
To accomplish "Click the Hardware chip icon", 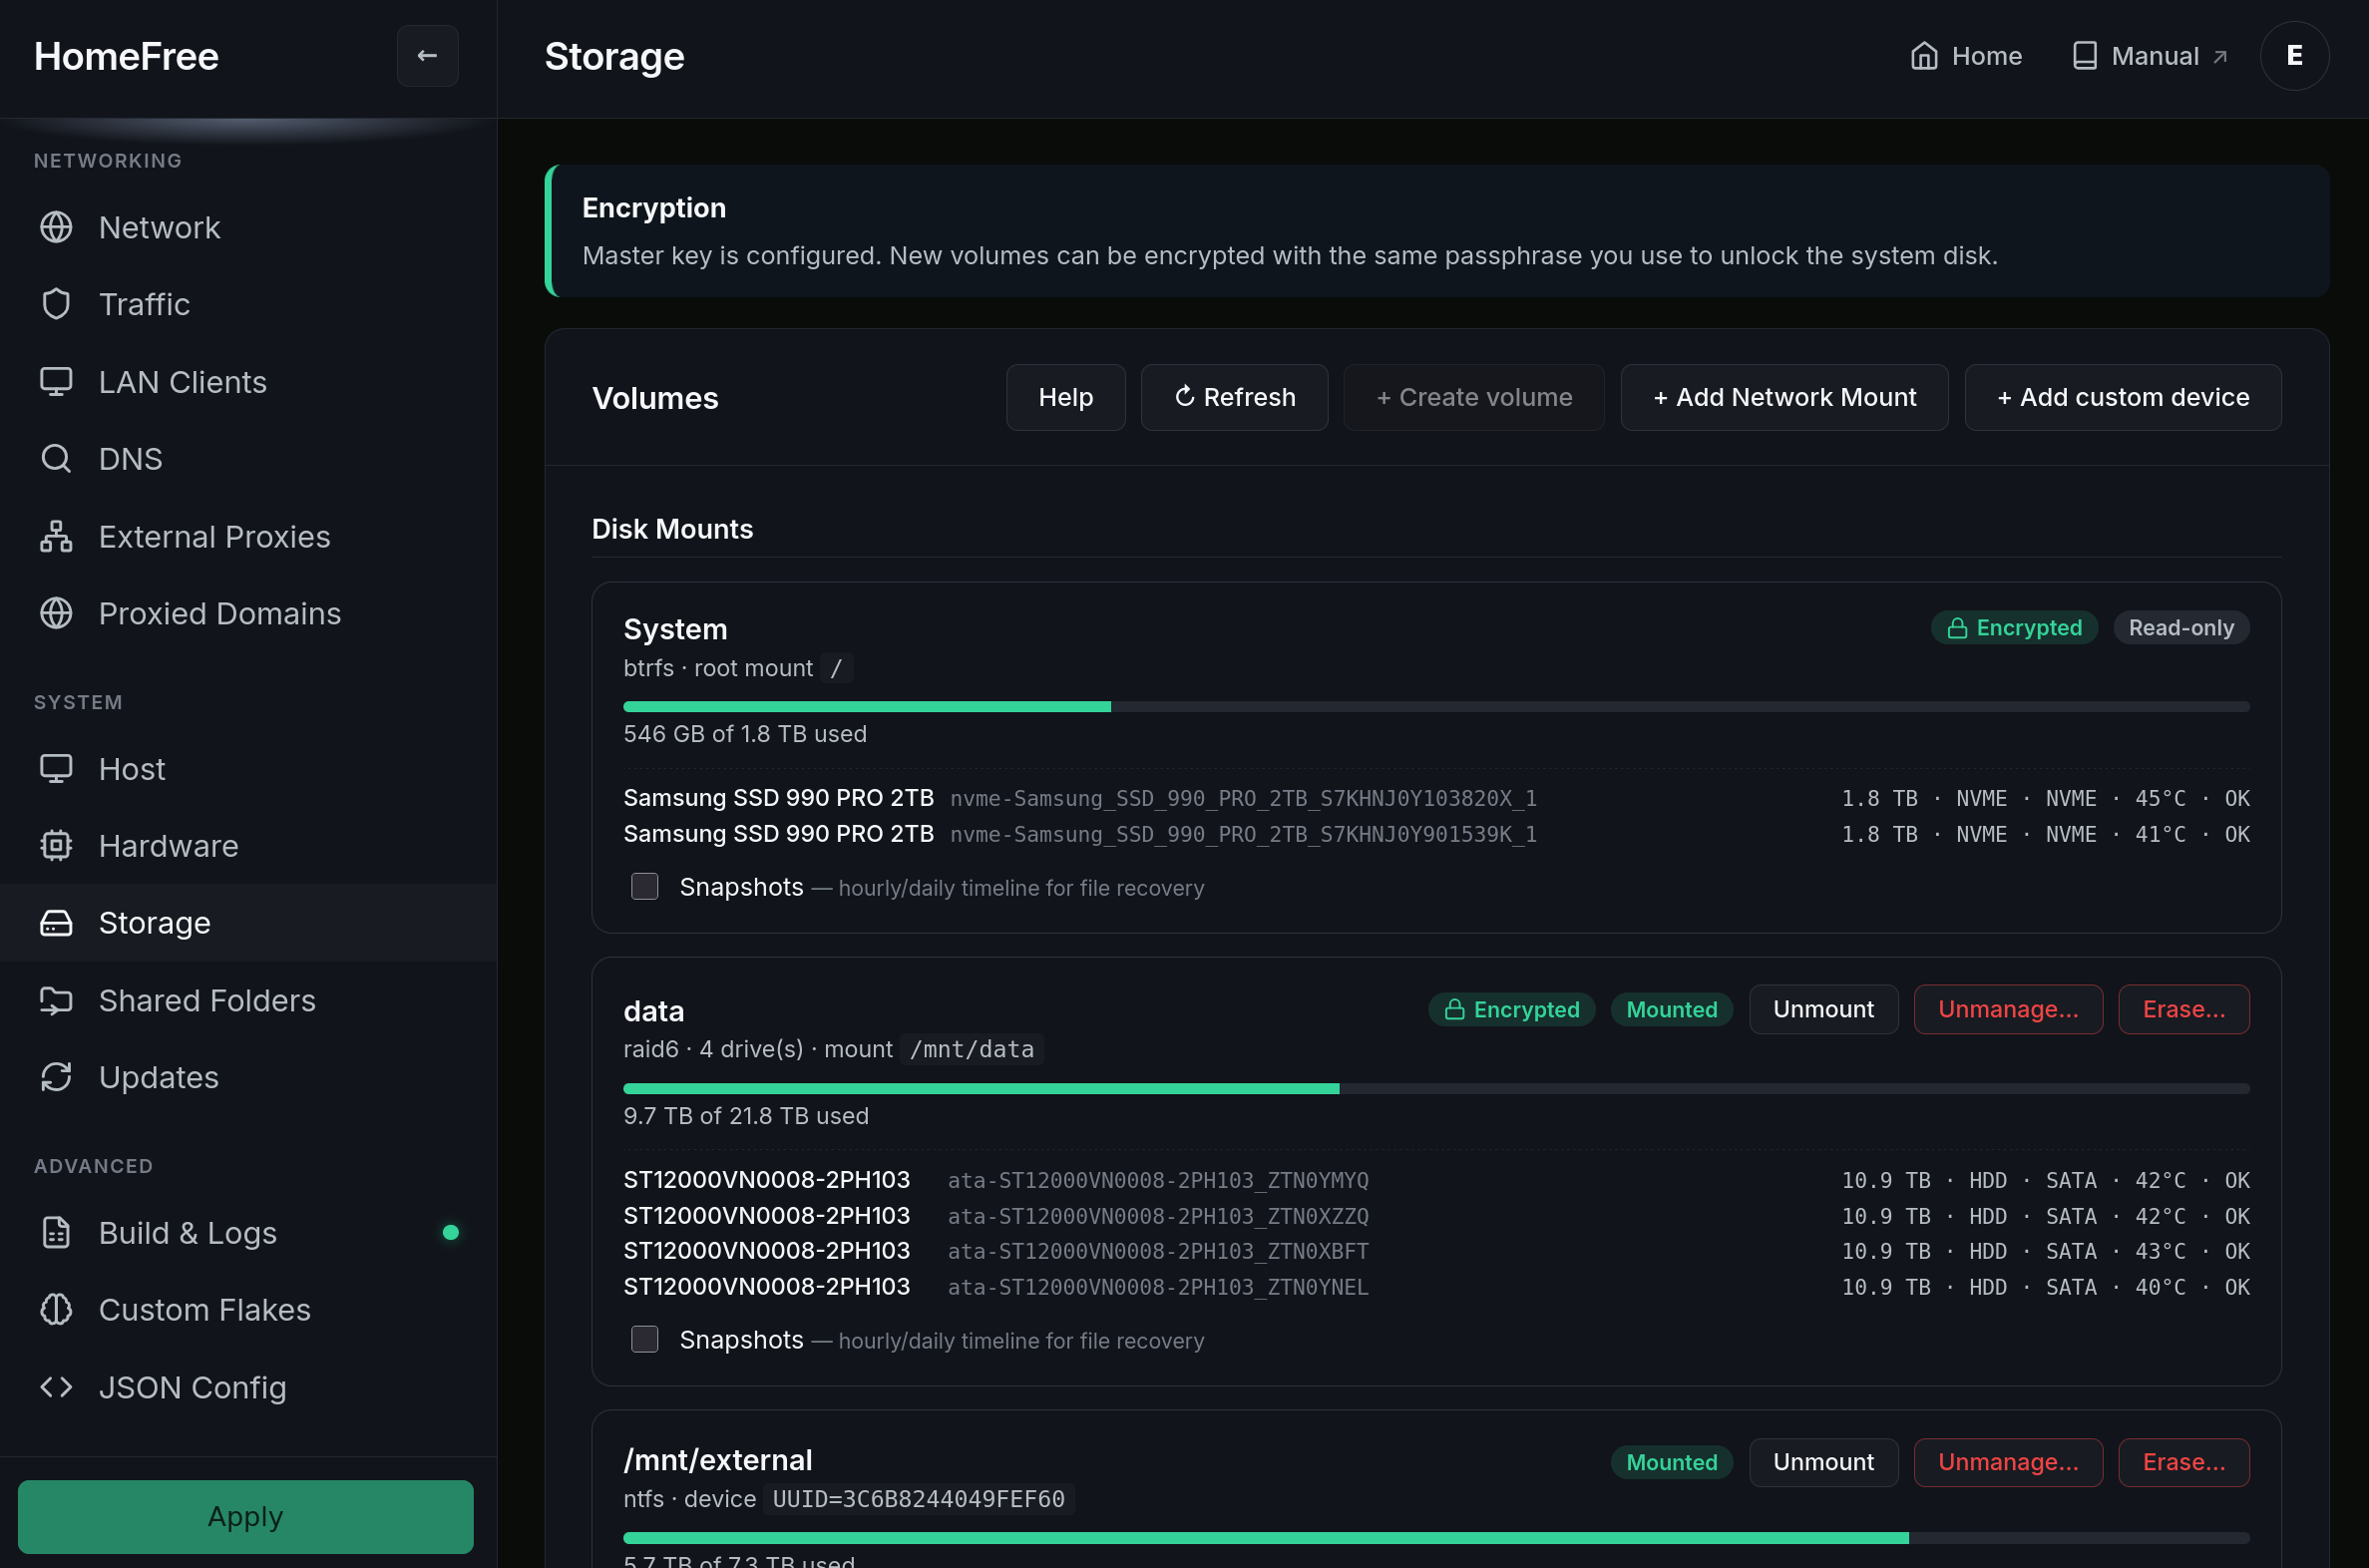I will (x=56, y=846).
